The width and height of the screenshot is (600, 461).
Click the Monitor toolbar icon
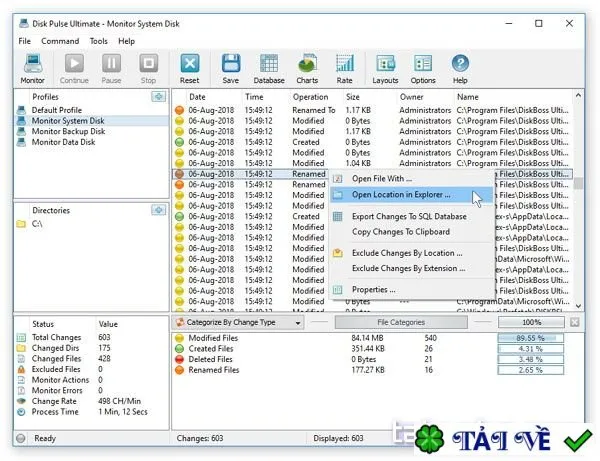pos(33,64)
